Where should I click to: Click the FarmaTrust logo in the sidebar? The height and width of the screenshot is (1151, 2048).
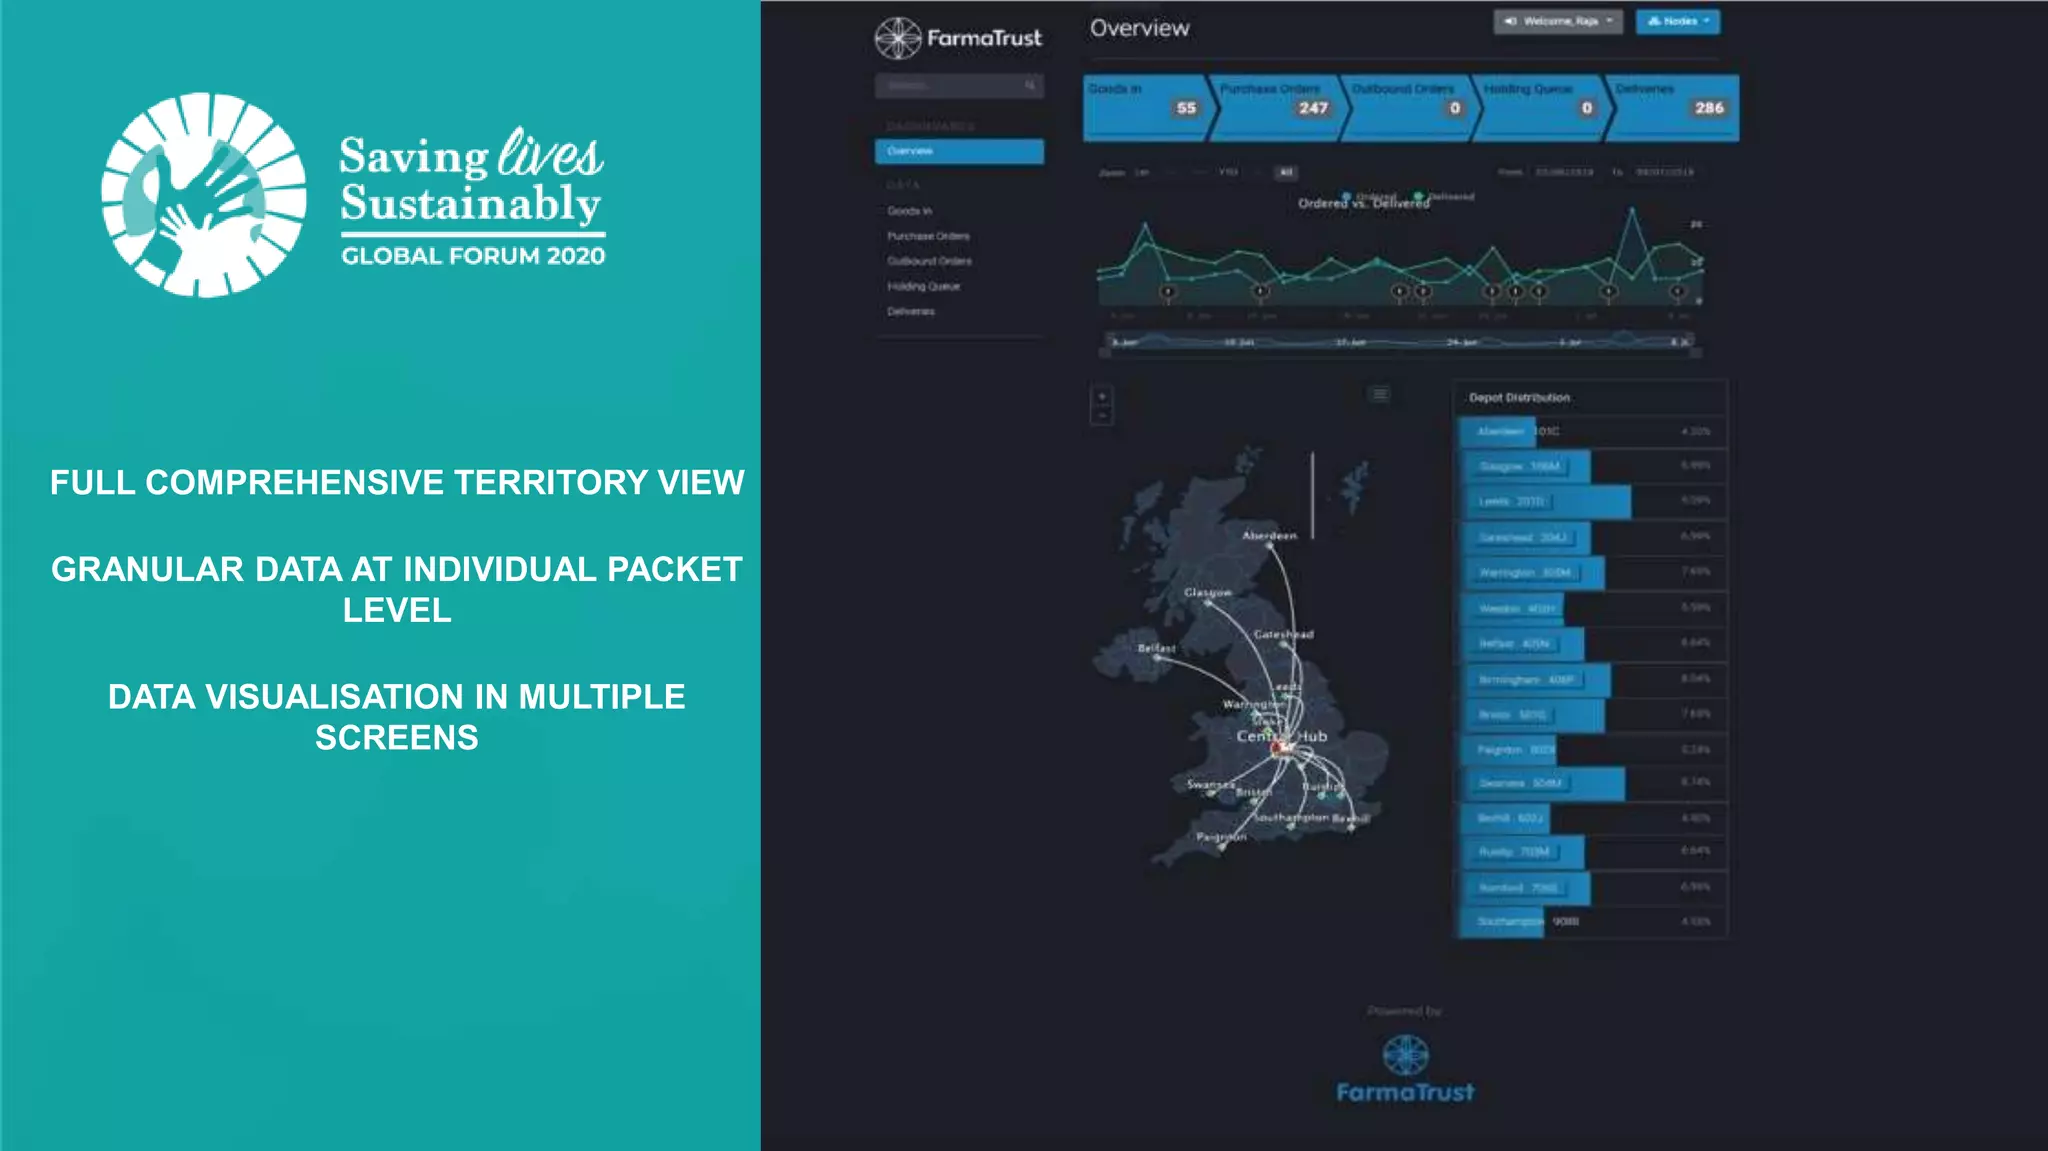(x=957, y=38)
